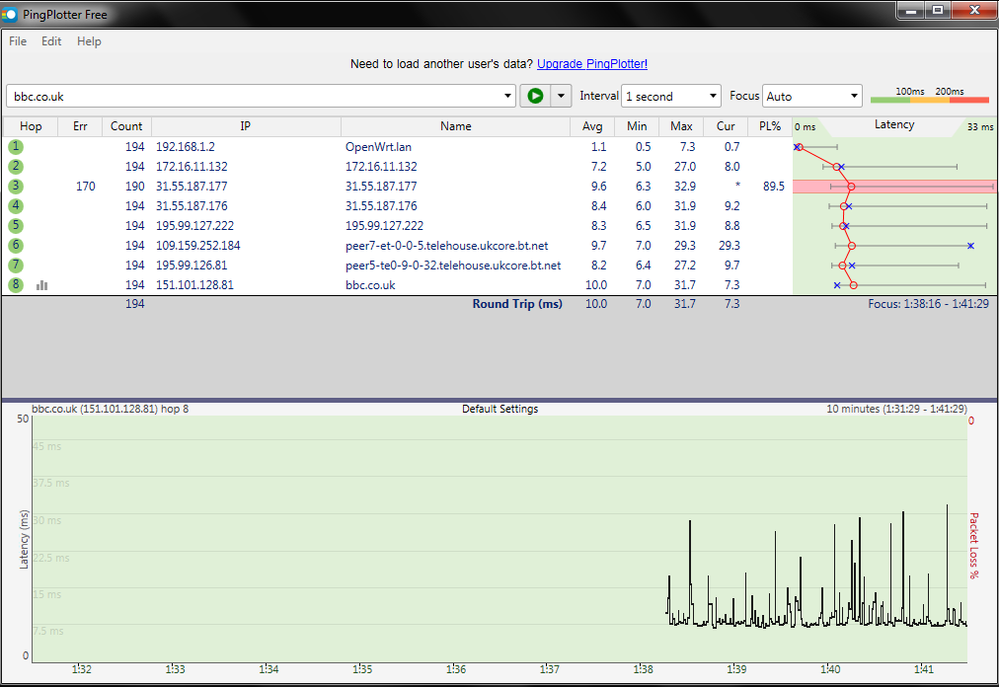Screen dimensions: 999x687
Task: Open the Help menu
Action: click(x=89, y=41)
